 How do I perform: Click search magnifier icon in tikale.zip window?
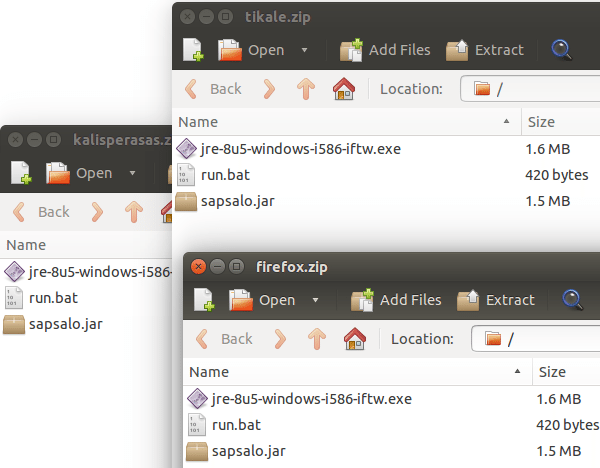pyautogui.click(x=561, y=50)
